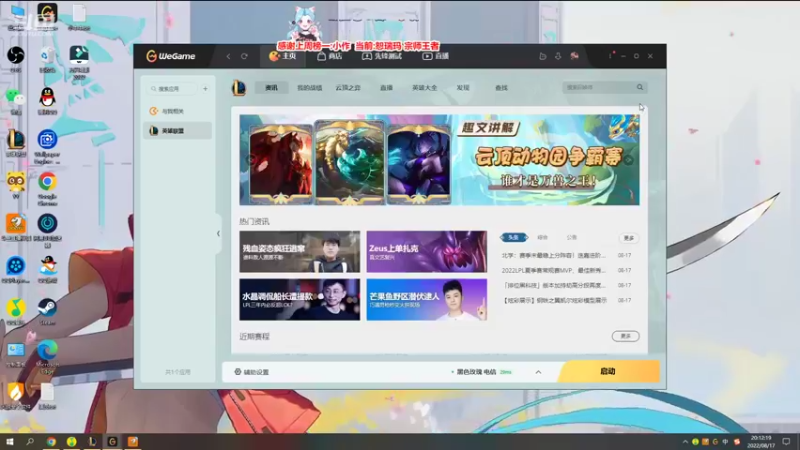This screenshot has height=450, width=800.
Task: Click the 黑色玫瑰 电信 server text
Action: (477, 372)
